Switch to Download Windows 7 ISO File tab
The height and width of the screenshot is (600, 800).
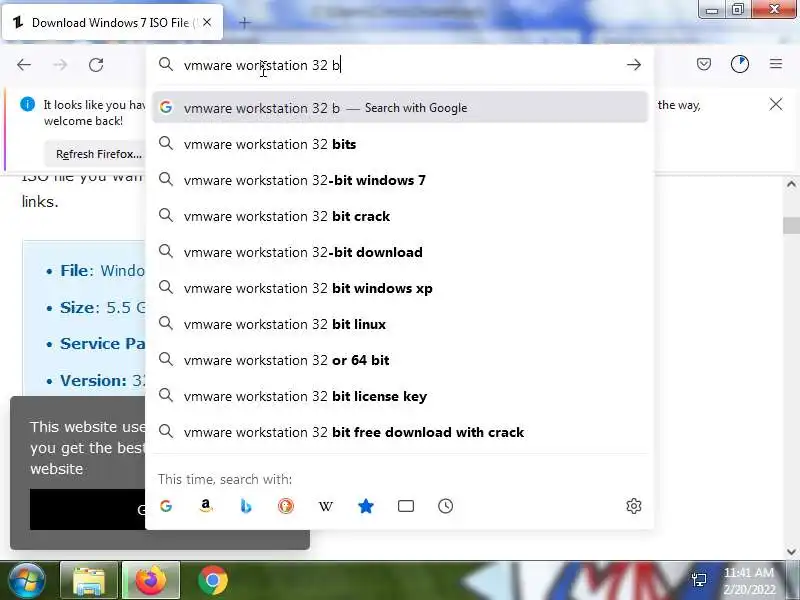click(x=112, y=22)
